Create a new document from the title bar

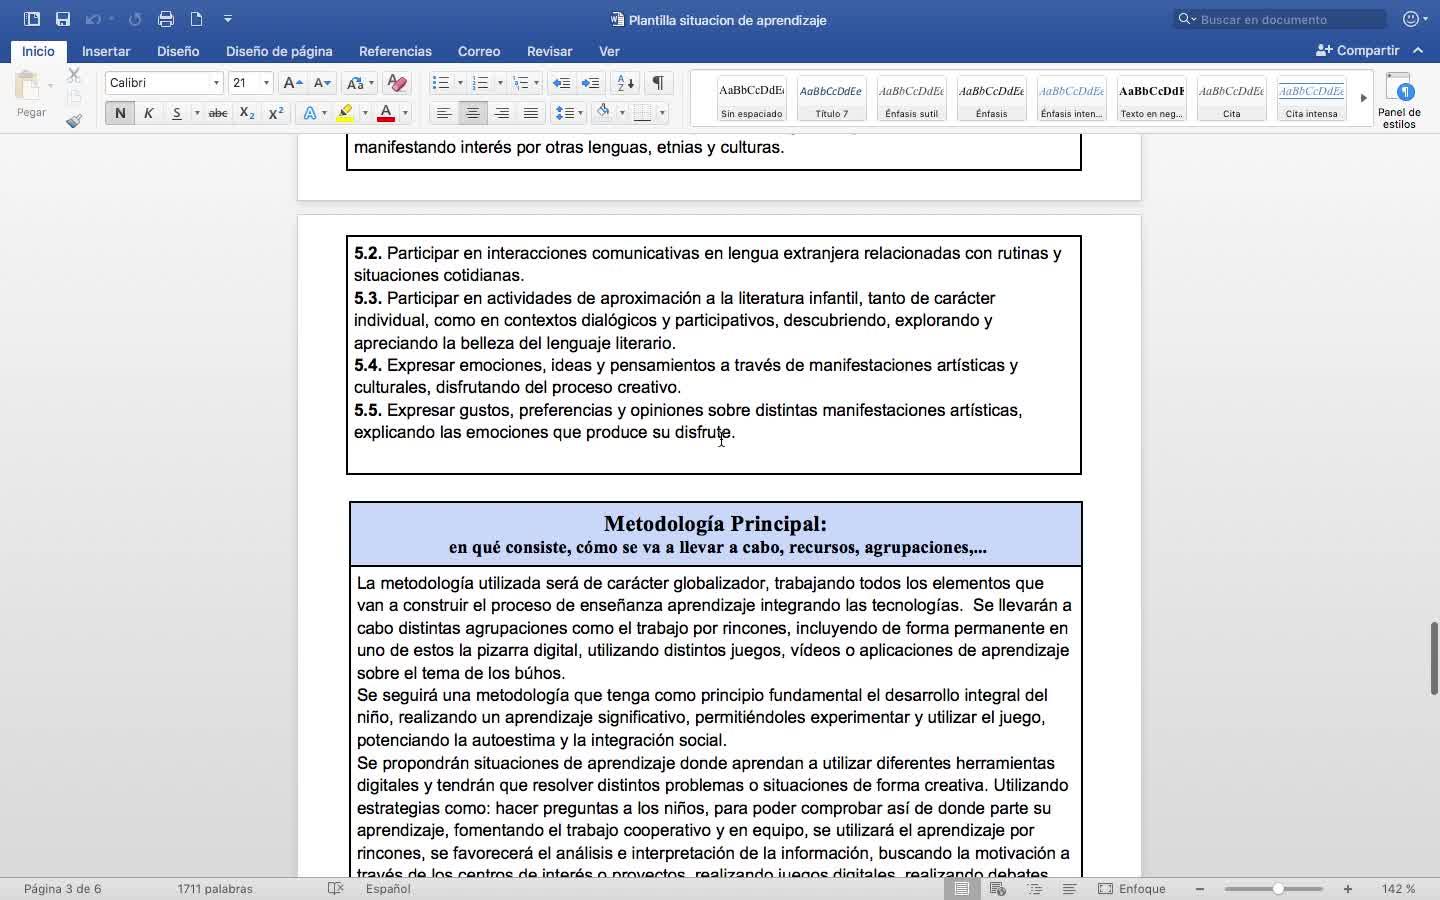click(x=197, y=19)
